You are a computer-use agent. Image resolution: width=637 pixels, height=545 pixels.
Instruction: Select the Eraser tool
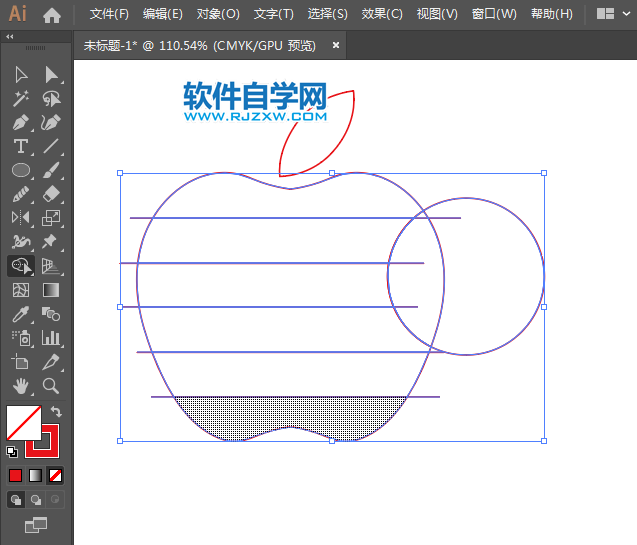tap(51, 194)
